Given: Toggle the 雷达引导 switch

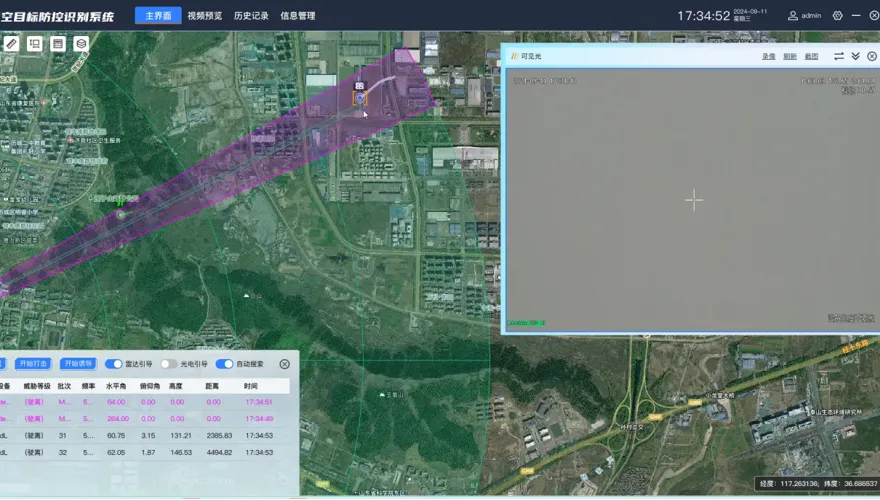Looking at the screenshot, I should click(114, 364).
